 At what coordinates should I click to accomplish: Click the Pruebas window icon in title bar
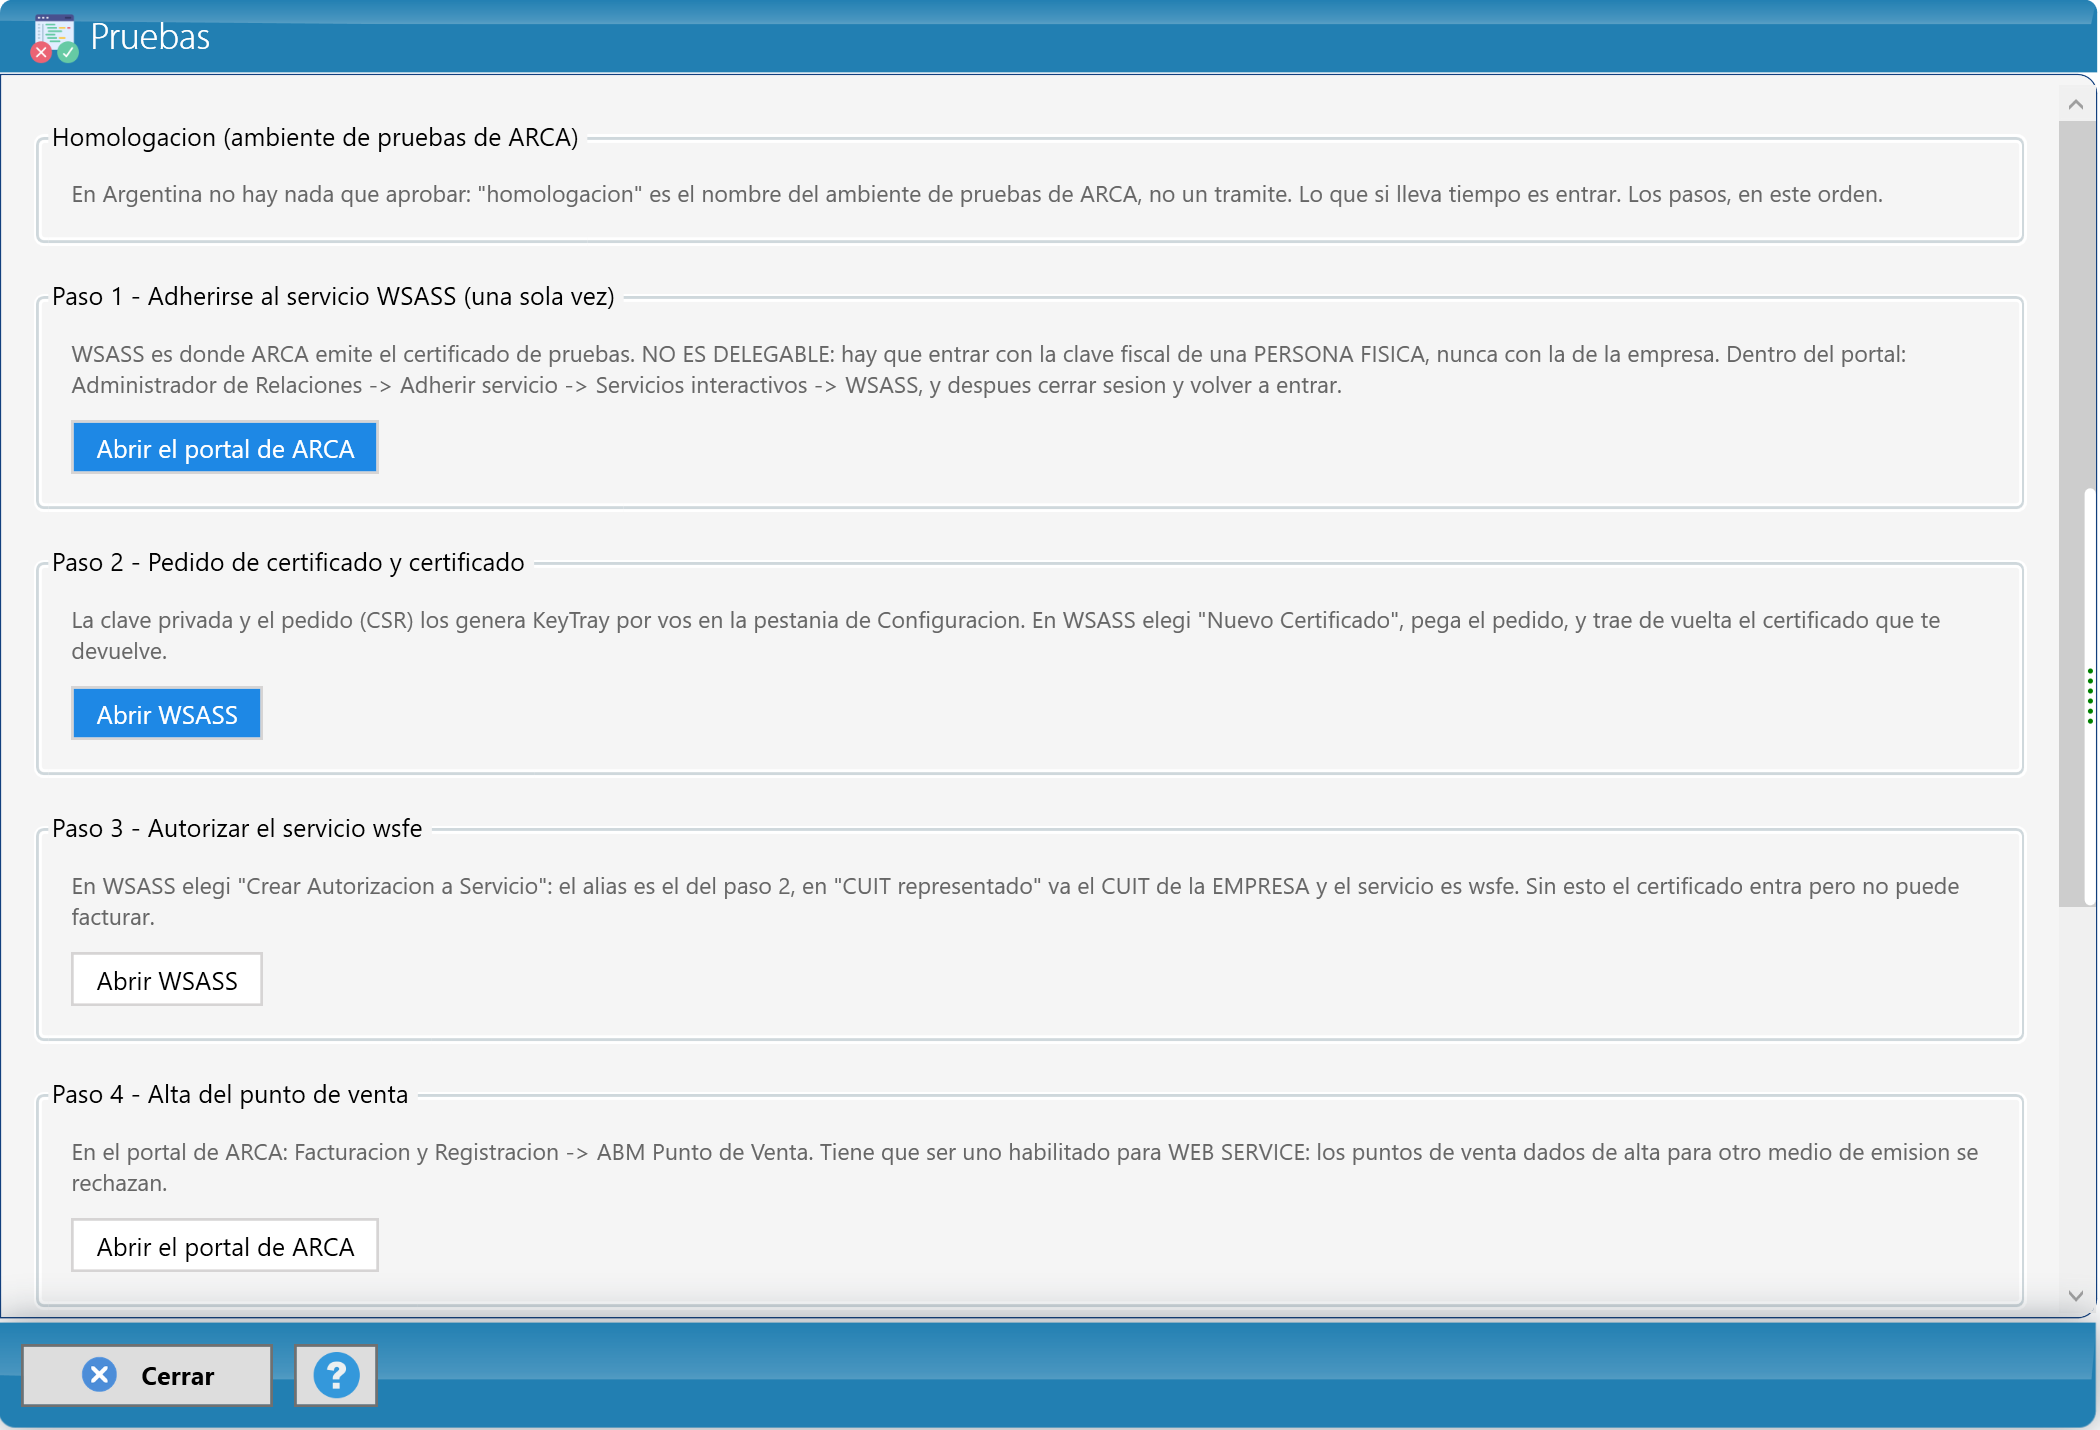pos(54,38)
